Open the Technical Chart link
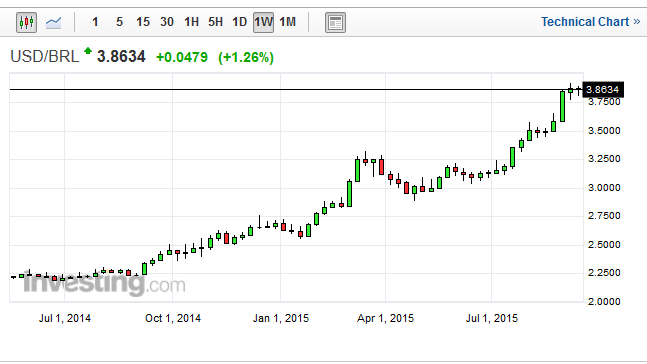Screen dimensions: 647x364 tap(590, 22)
